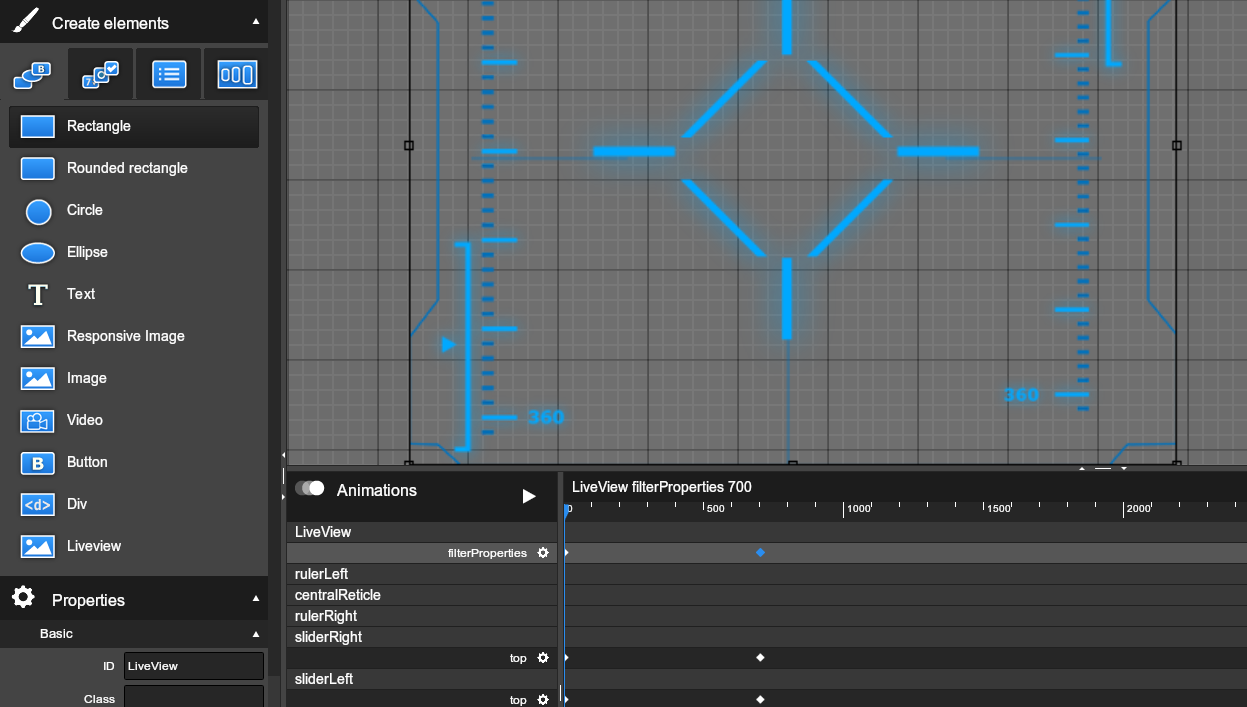Switch to the components checkmark tab
Image resolution: width=1247 pixels, height=707 pixels.
click(x=100, y=73)
